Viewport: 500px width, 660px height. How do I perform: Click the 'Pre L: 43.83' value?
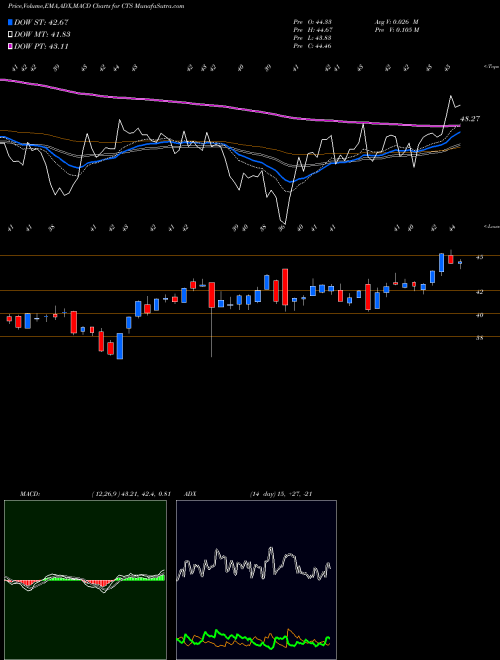[x=312, y=38]
